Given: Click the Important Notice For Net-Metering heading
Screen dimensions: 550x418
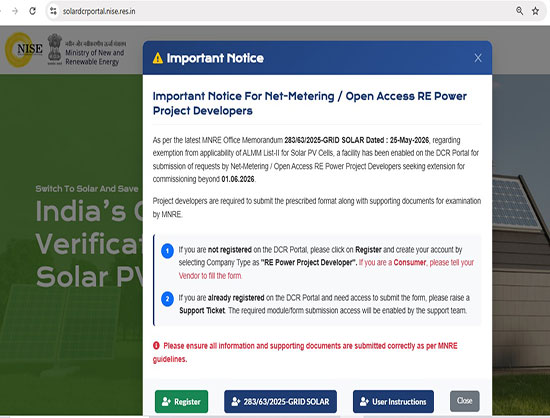Looking at the screenshot, I should [x=310, y=103].
